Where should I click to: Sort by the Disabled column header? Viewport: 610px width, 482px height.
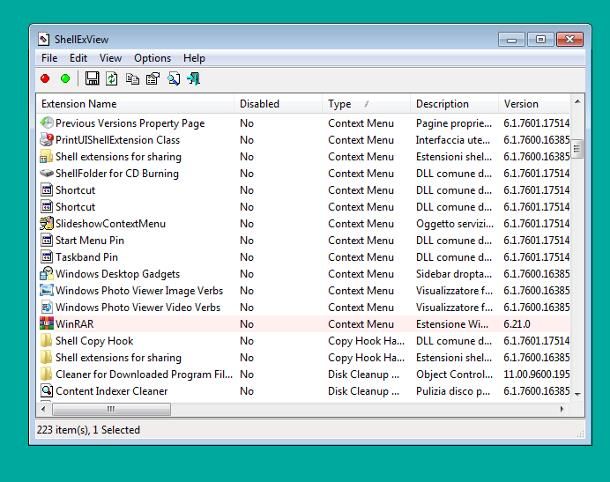(279, 104)
